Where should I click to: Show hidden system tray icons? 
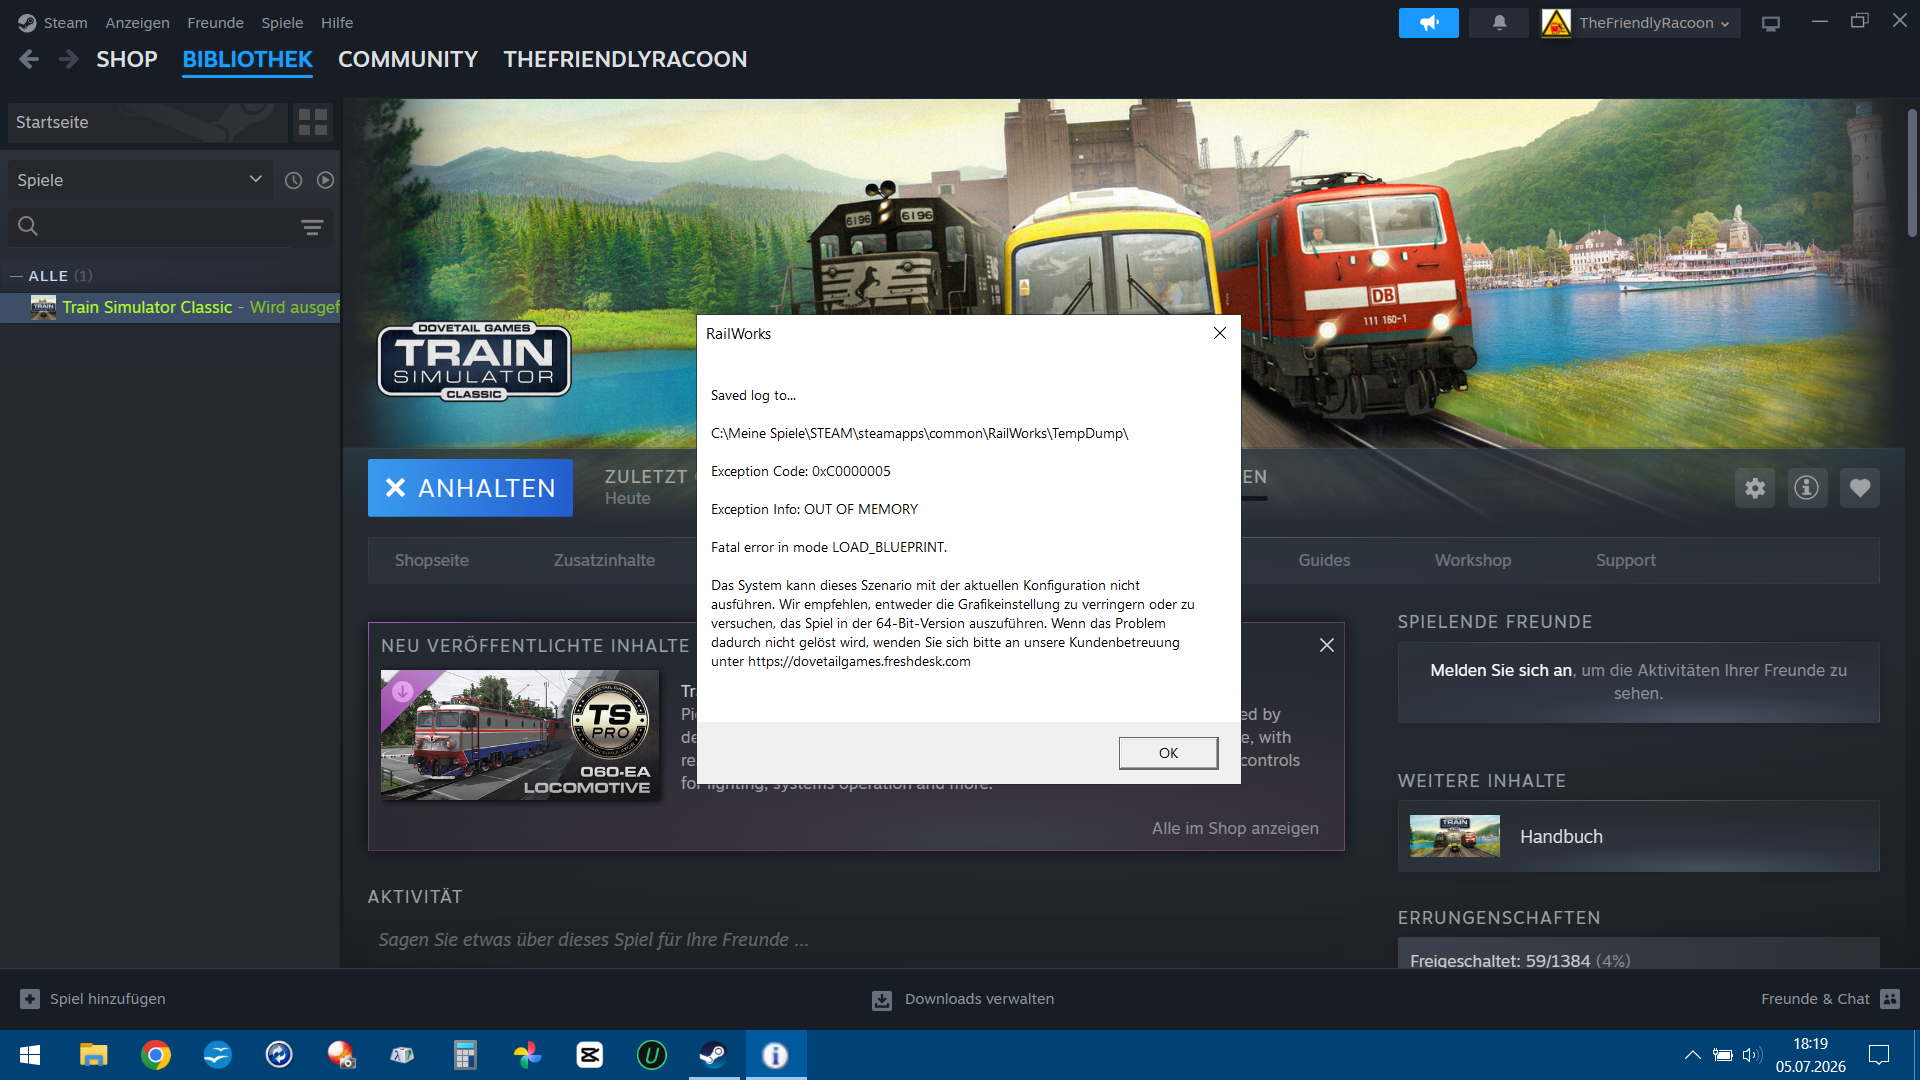click(x=1692, y=1055)
